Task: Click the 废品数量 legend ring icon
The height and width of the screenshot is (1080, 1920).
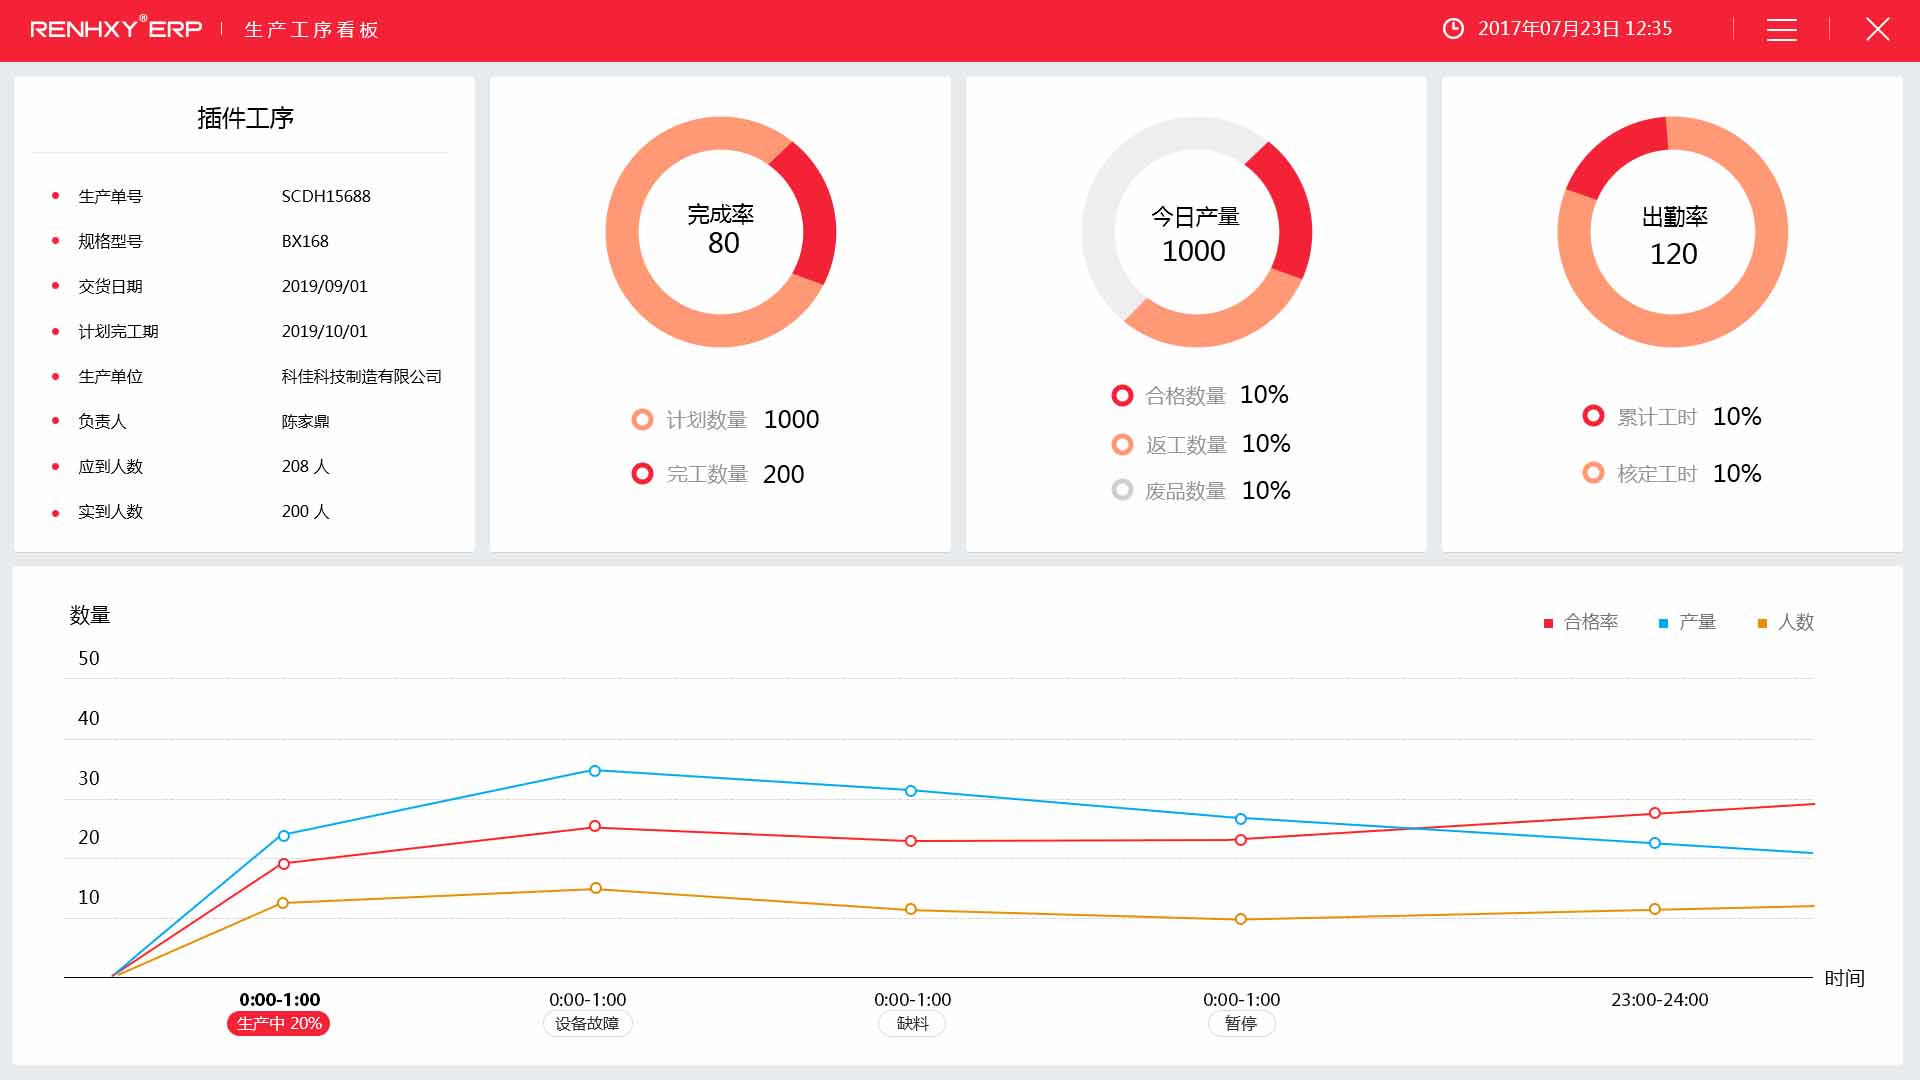Action: (x=1122, y=490)
